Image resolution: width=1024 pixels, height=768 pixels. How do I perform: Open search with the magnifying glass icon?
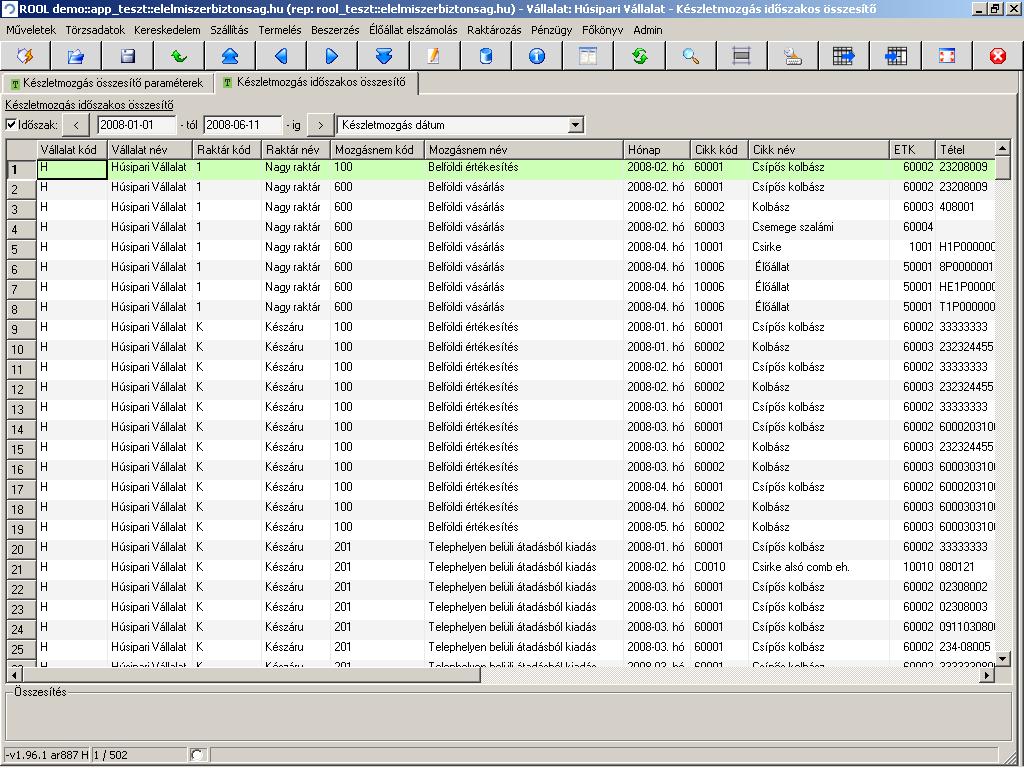691,56
